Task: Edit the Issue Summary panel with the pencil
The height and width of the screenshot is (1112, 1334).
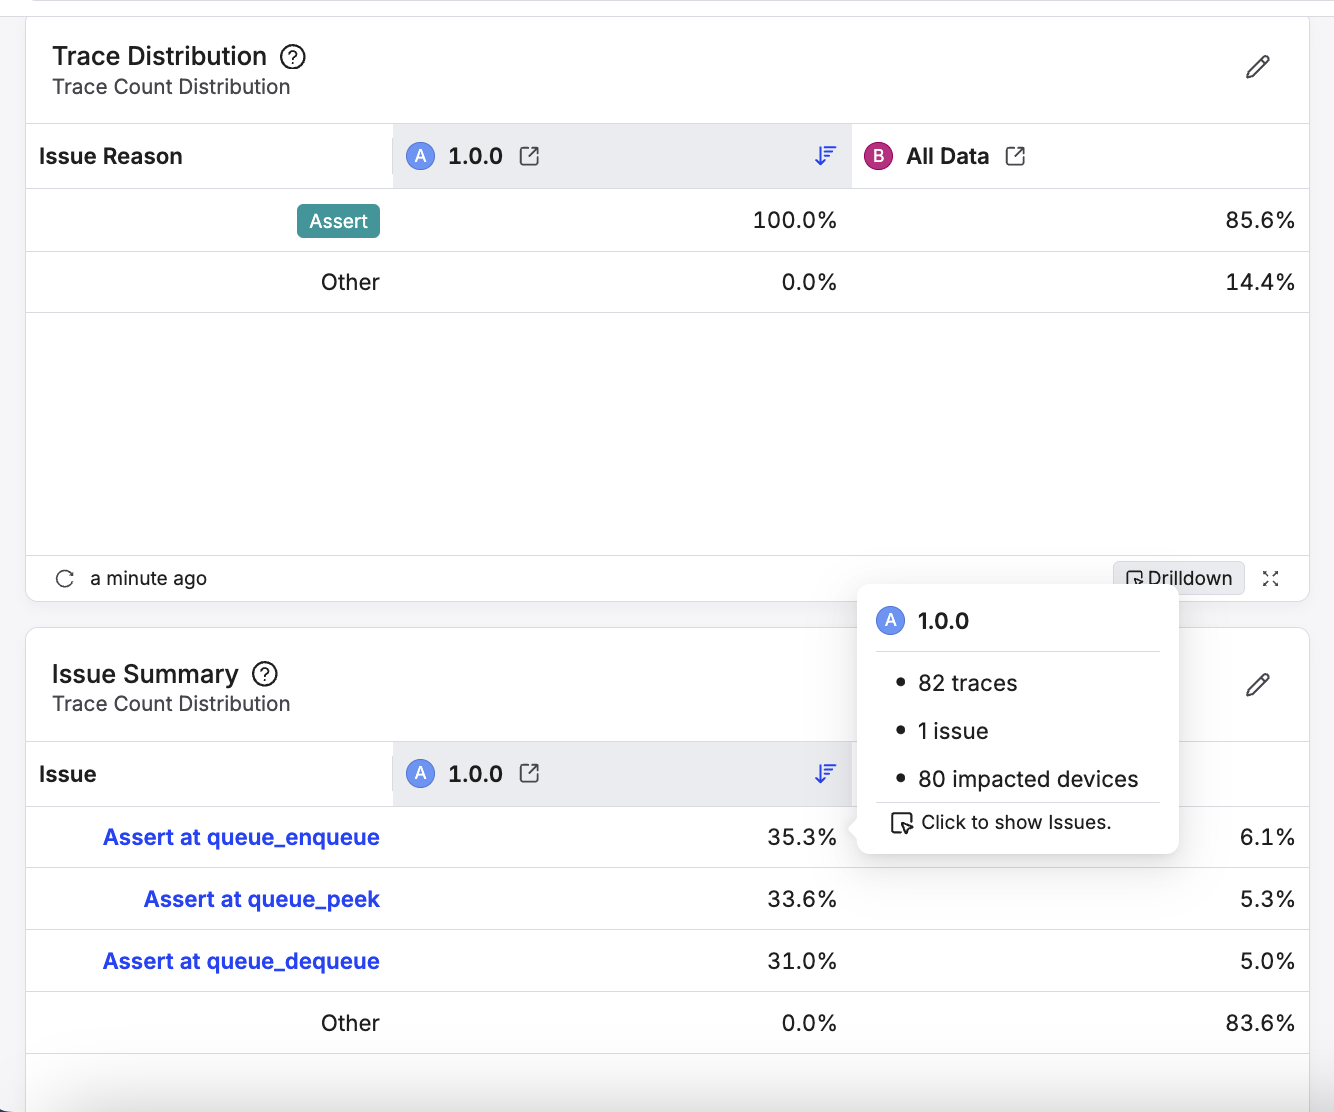Action: coord(1257,685)
